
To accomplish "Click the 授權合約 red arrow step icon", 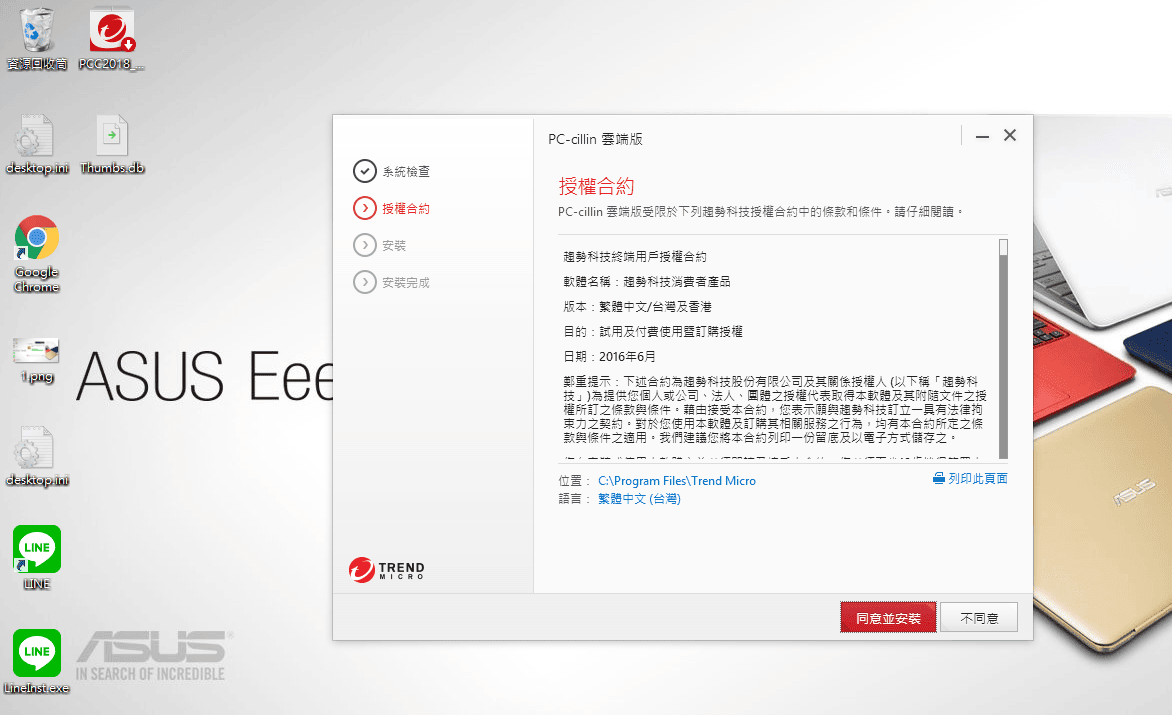I will click(x=365, y=208).
